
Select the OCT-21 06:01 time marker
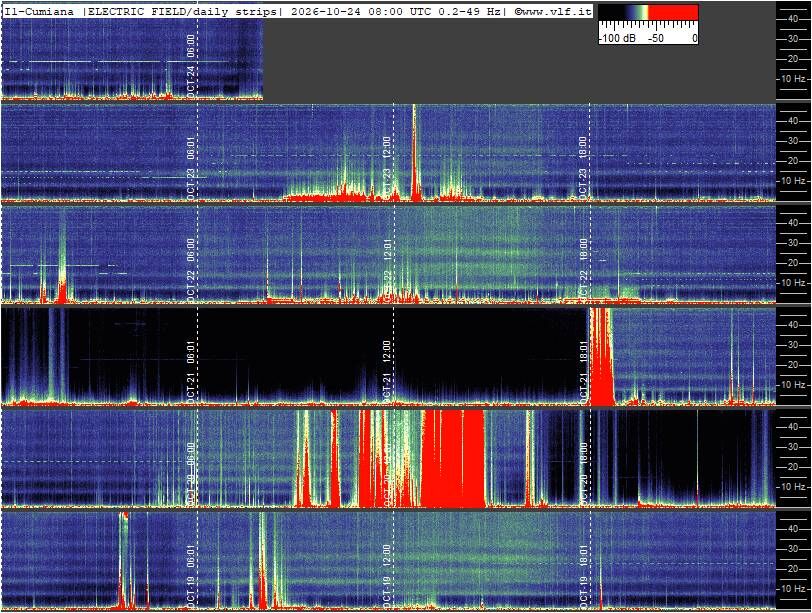(x=191, y=372)
